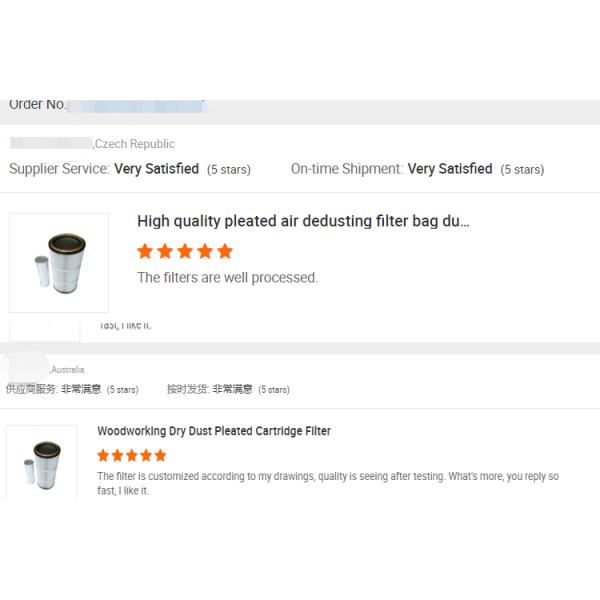Open the pleated air dedusting filter thumbnail
The height and width of the screenshot is (600, 600).
coord(59,262)
